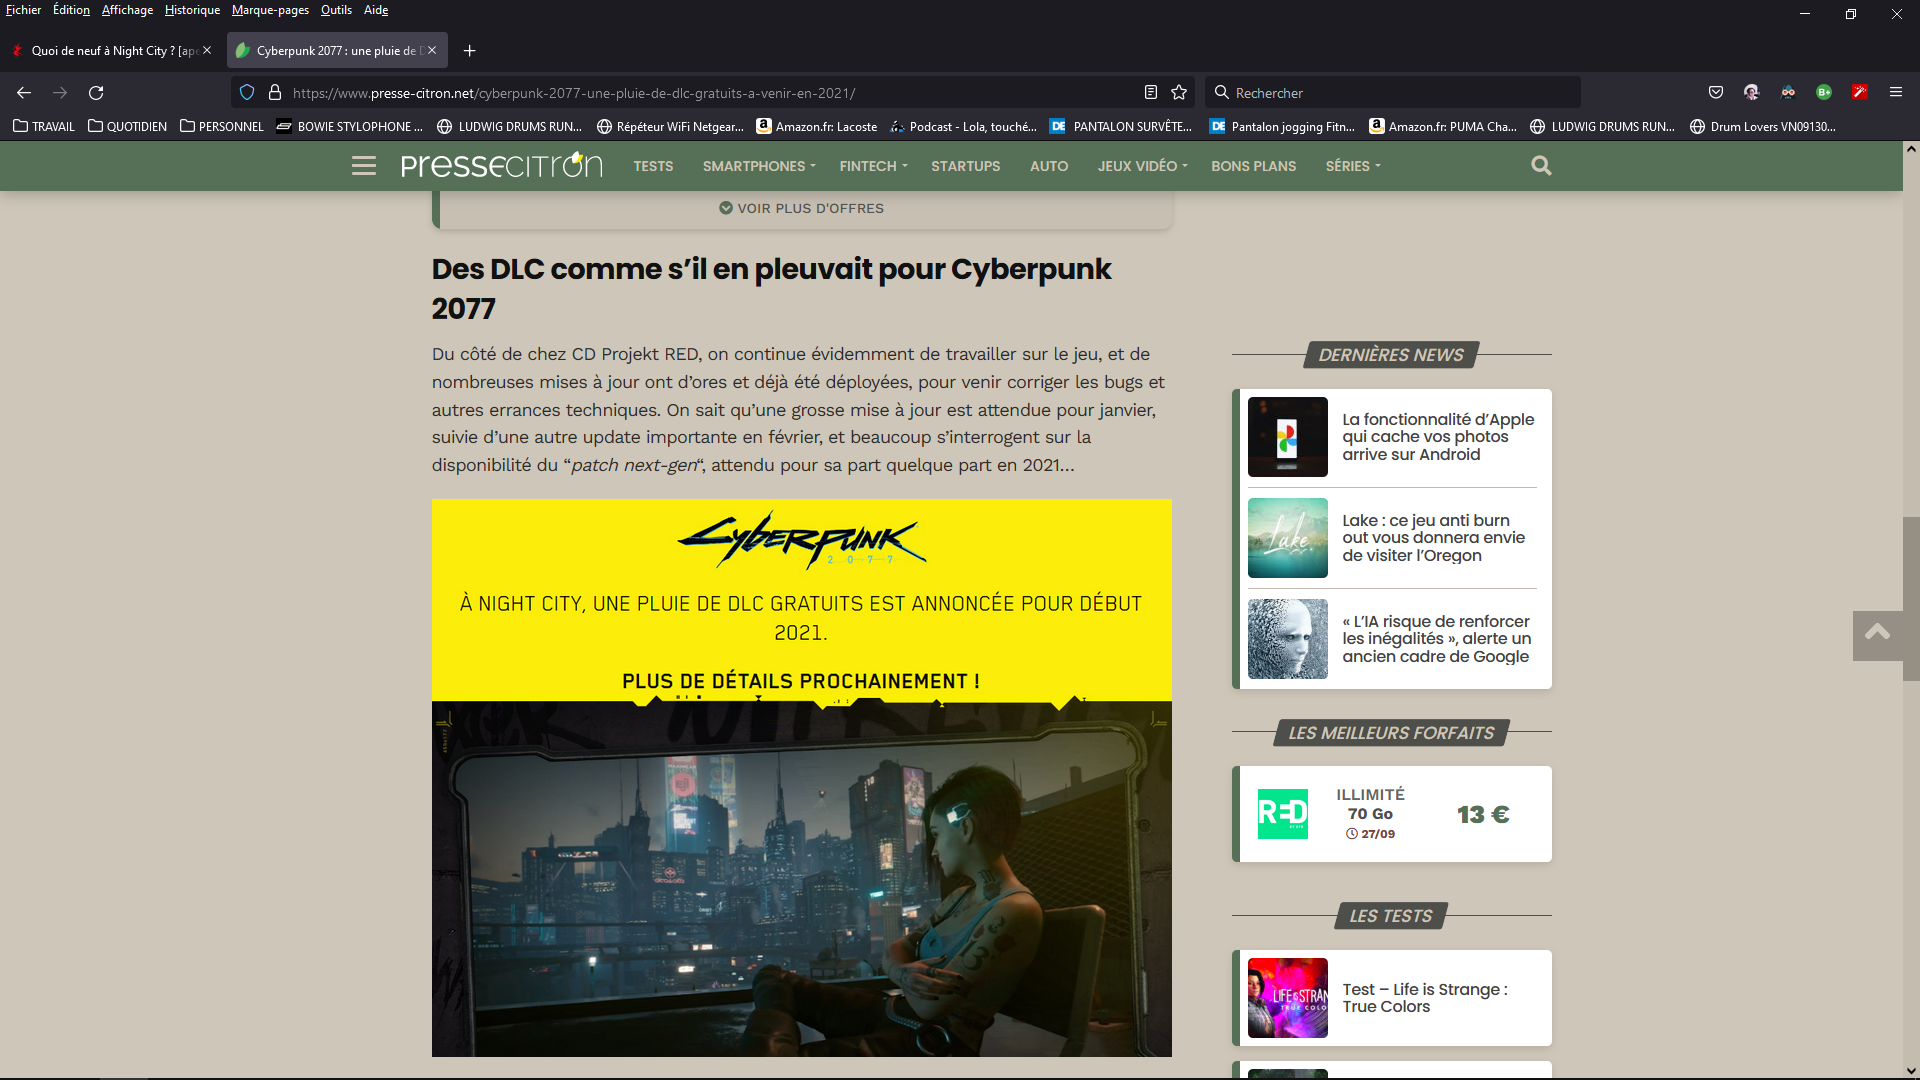
Task: Open the Fichier menu
Action: click(x=23, y=10)
